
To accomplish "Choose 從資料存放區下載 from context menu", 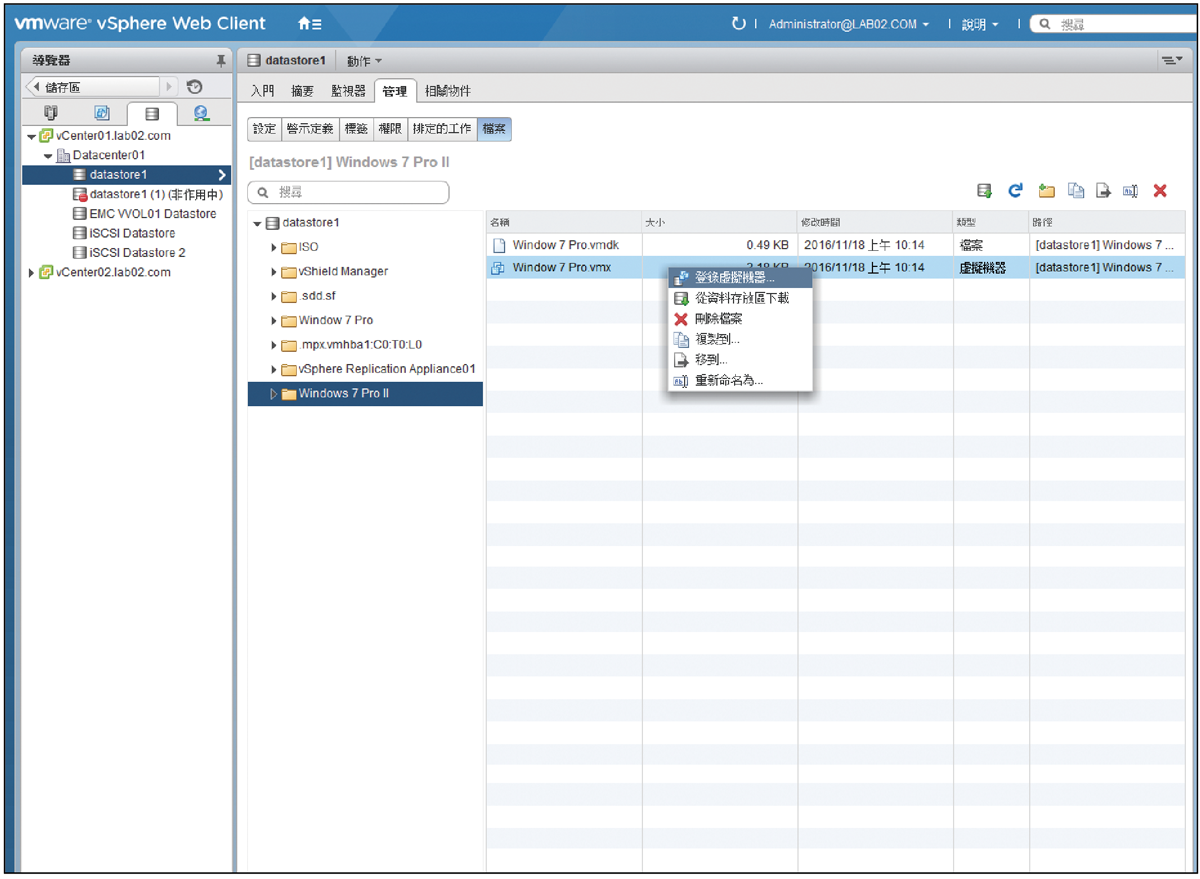I will point(741,298).
